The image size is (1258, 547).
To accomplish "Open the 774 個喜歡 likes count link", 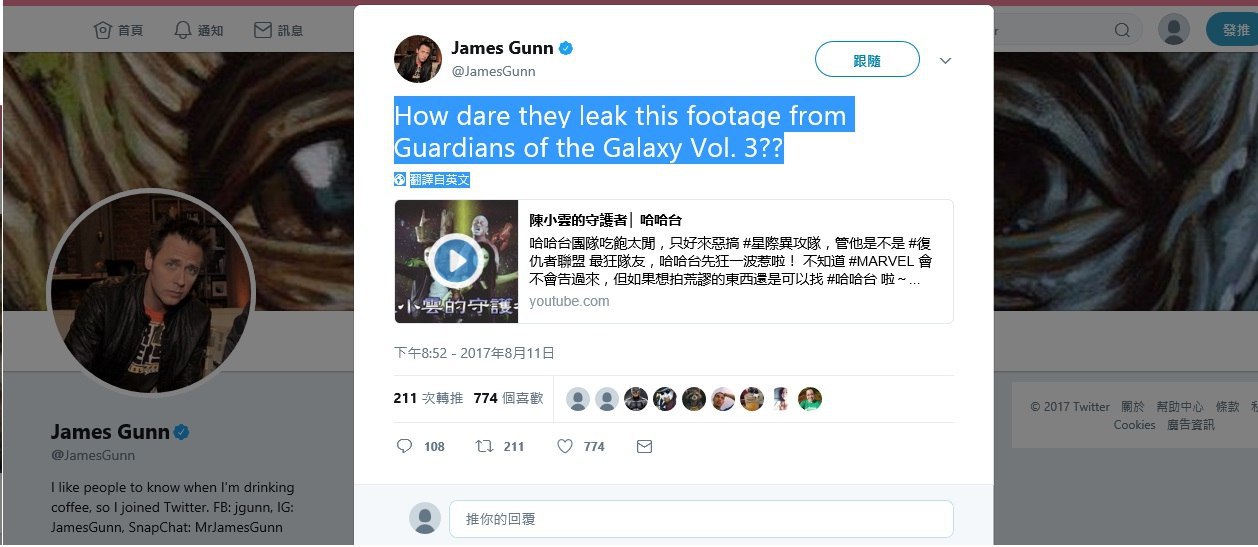I will click(x=508, y=398).
